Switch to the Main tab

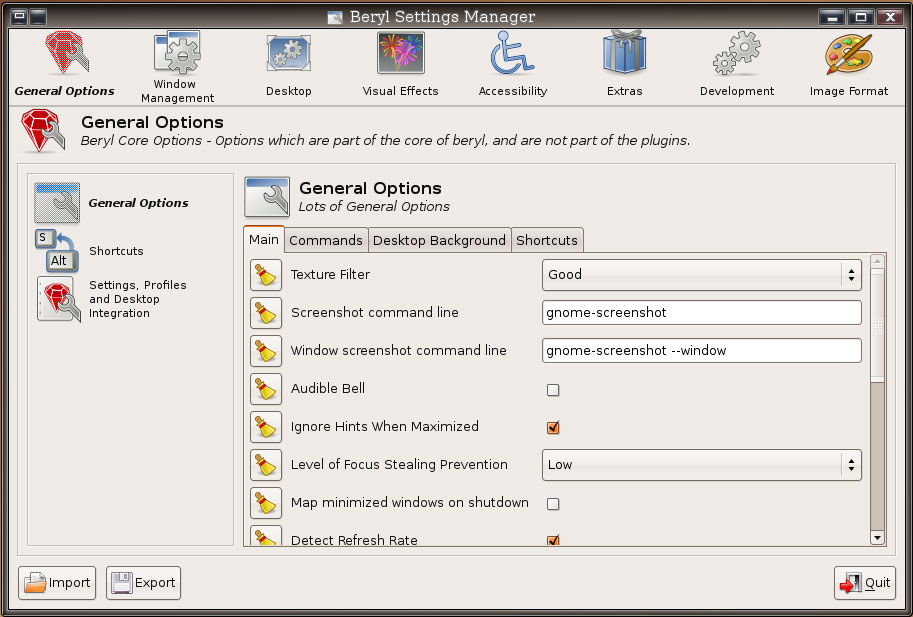[264, 239]
